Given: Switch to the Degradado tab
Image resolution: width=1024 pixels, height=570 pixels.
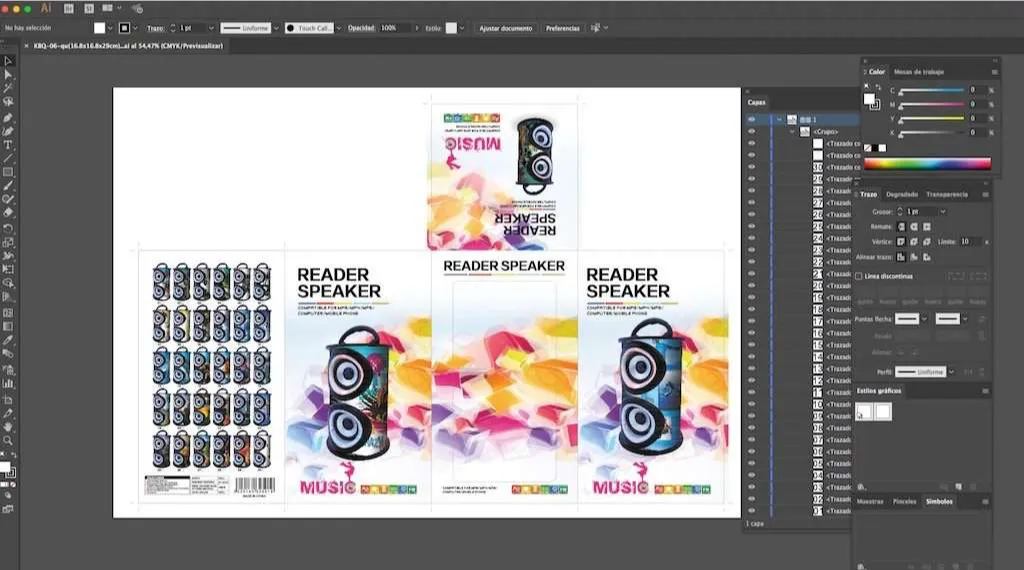Looking at the screenshot, I should [x=901, y=194].
